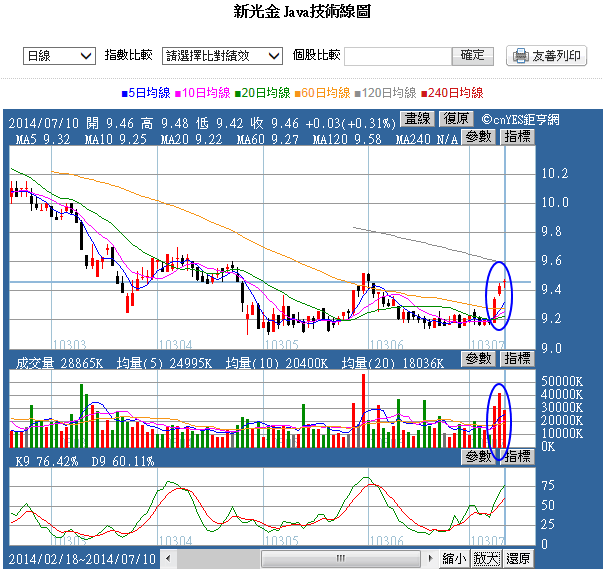Click the 2014/02/18~2014/07/10 date range text
Viewport: 603px width, 569px height.
point(82,559)
